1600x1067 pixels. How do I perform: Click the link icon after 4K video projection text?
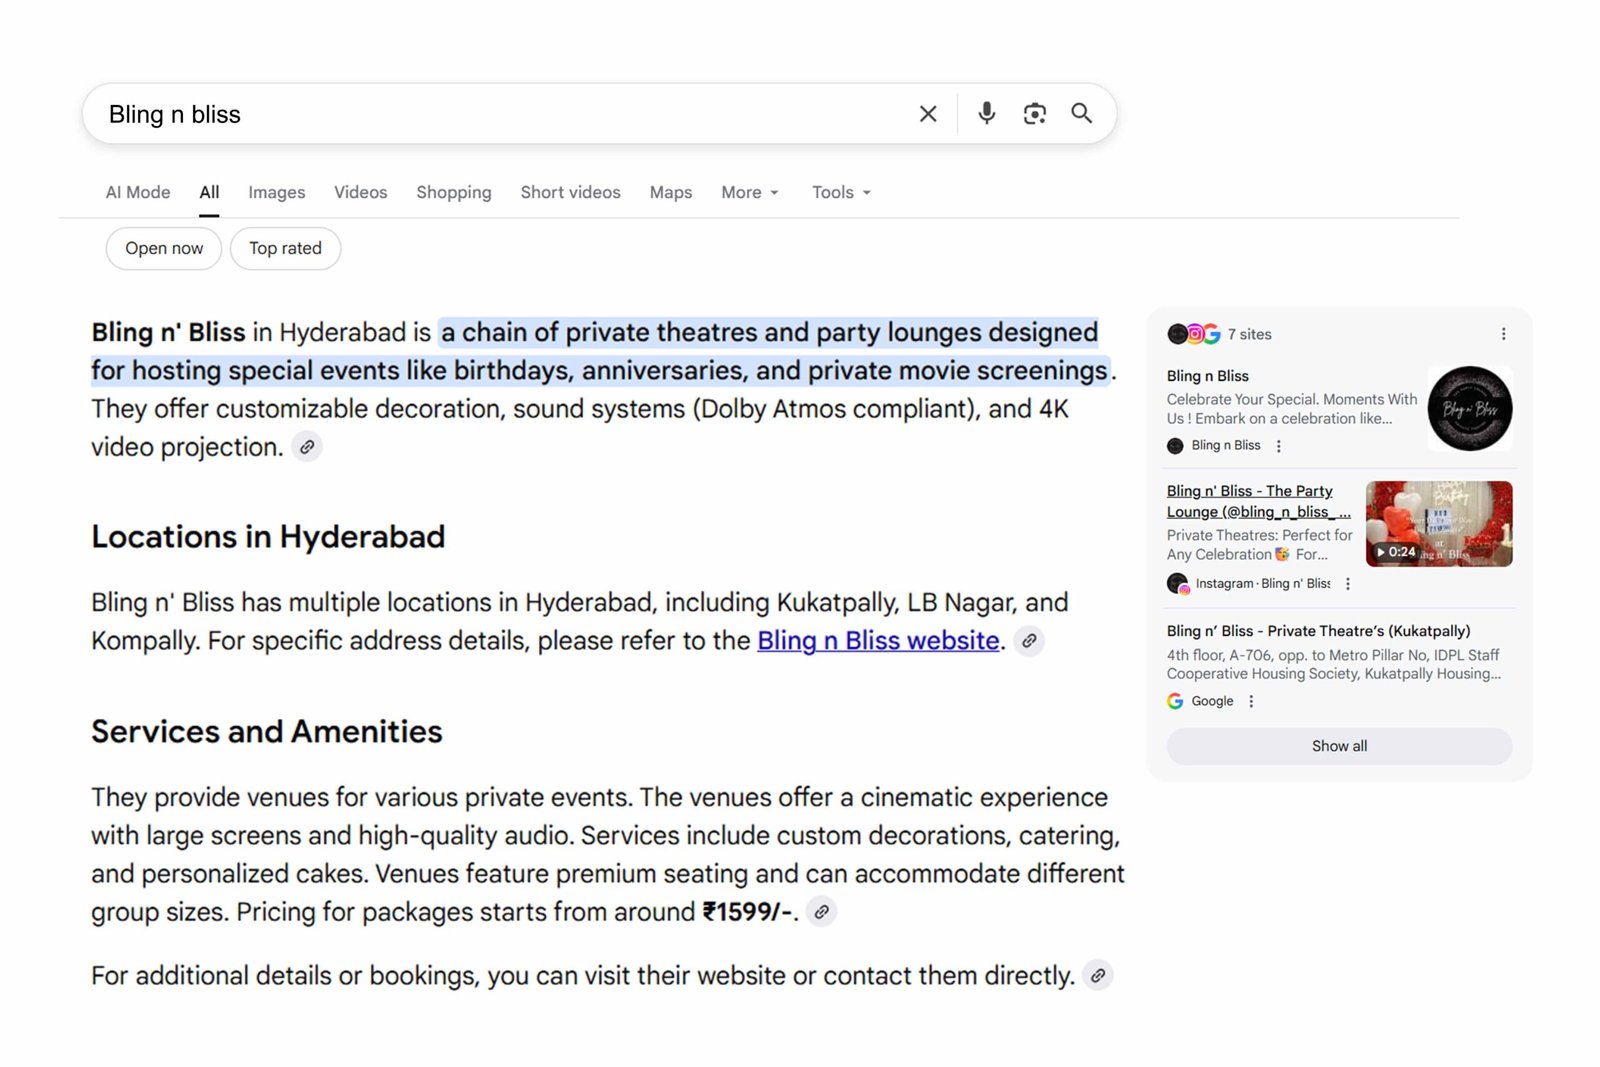(307, 446)
